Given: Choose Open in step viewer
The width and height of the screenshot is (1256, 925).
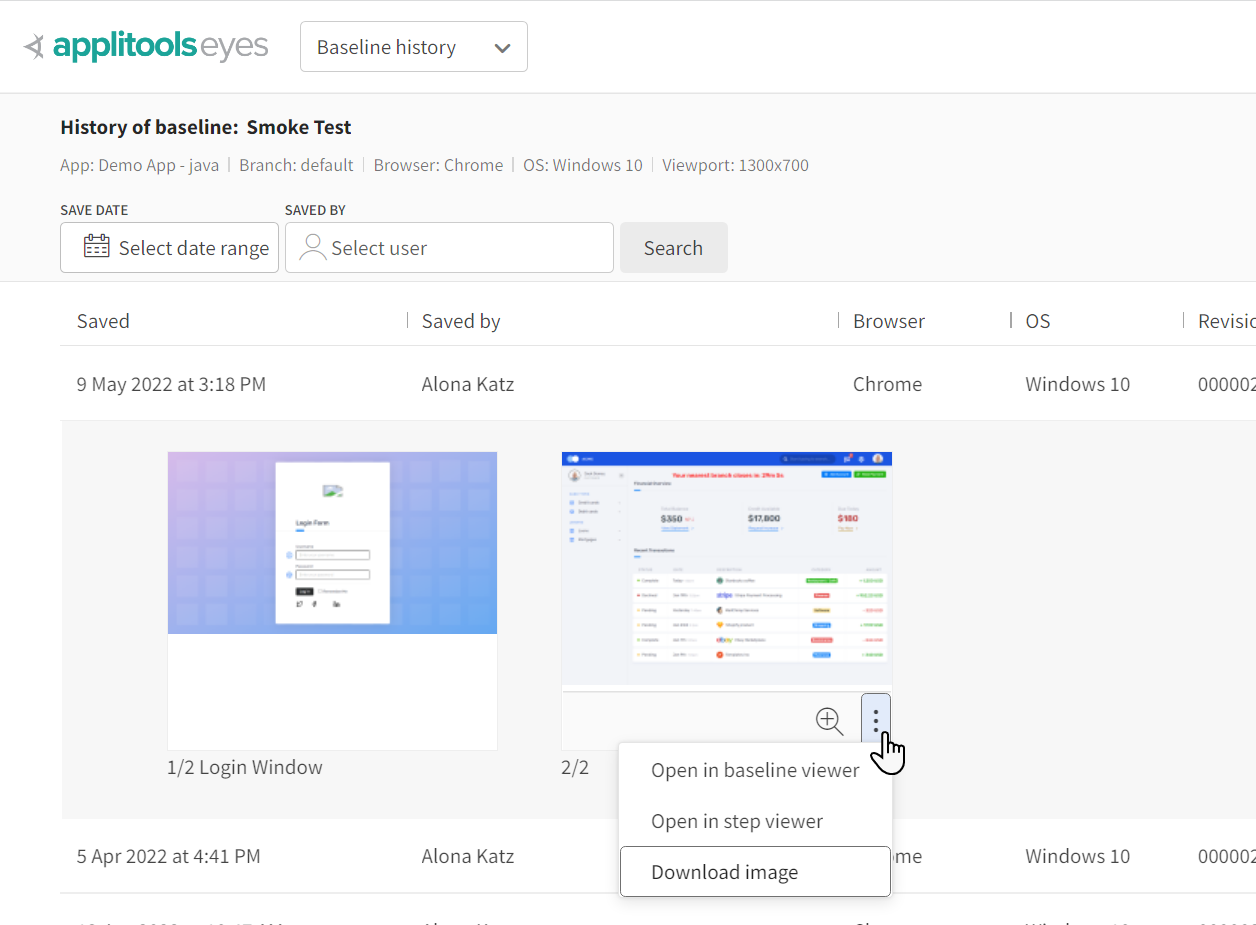Looking at the screenshot, I should click(x=737, y=821).
